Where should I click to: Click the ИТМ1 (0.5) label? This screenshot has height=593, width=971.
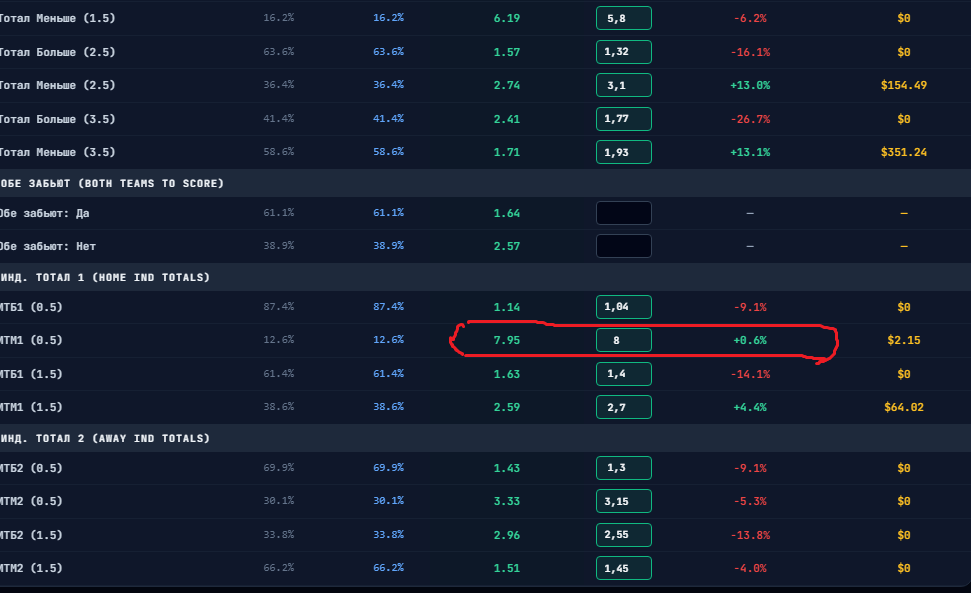31,340
